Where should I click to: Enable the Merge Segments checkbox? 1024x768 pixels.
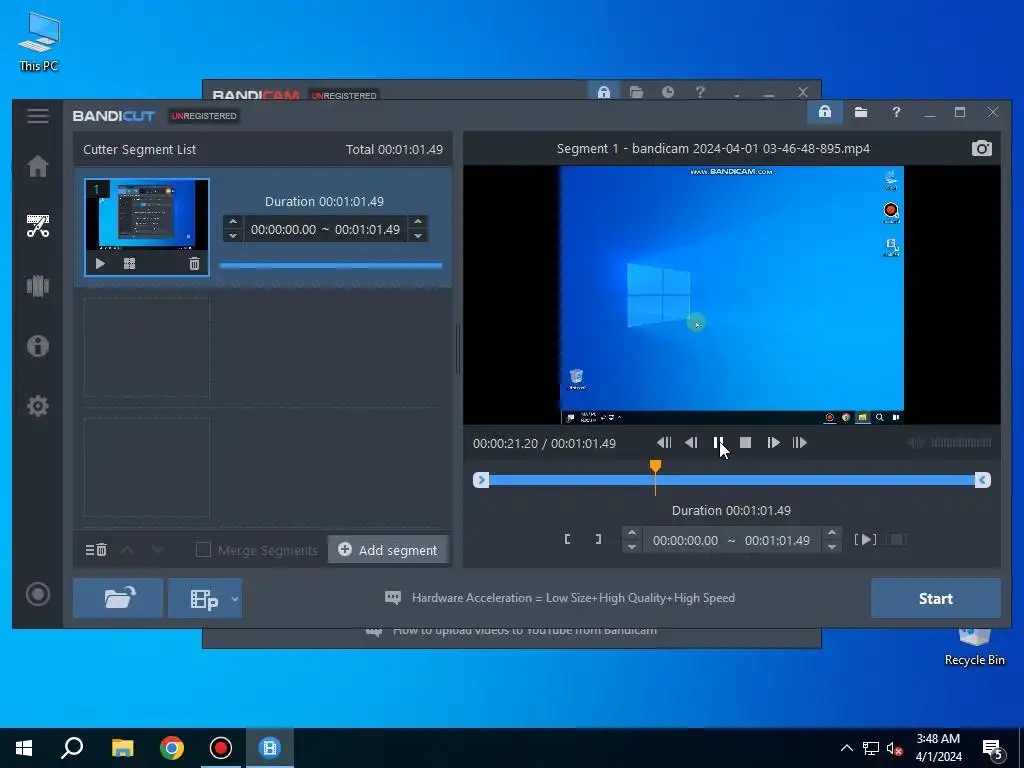pos(203,550)
